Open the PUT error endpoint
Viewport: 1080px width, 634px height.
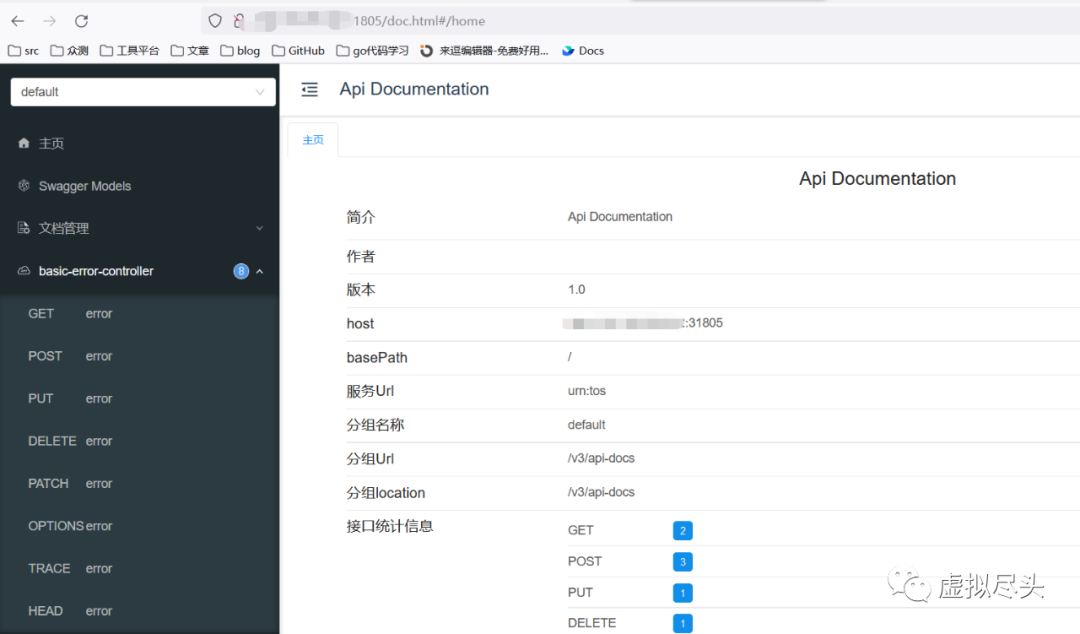tap(140, 398)
